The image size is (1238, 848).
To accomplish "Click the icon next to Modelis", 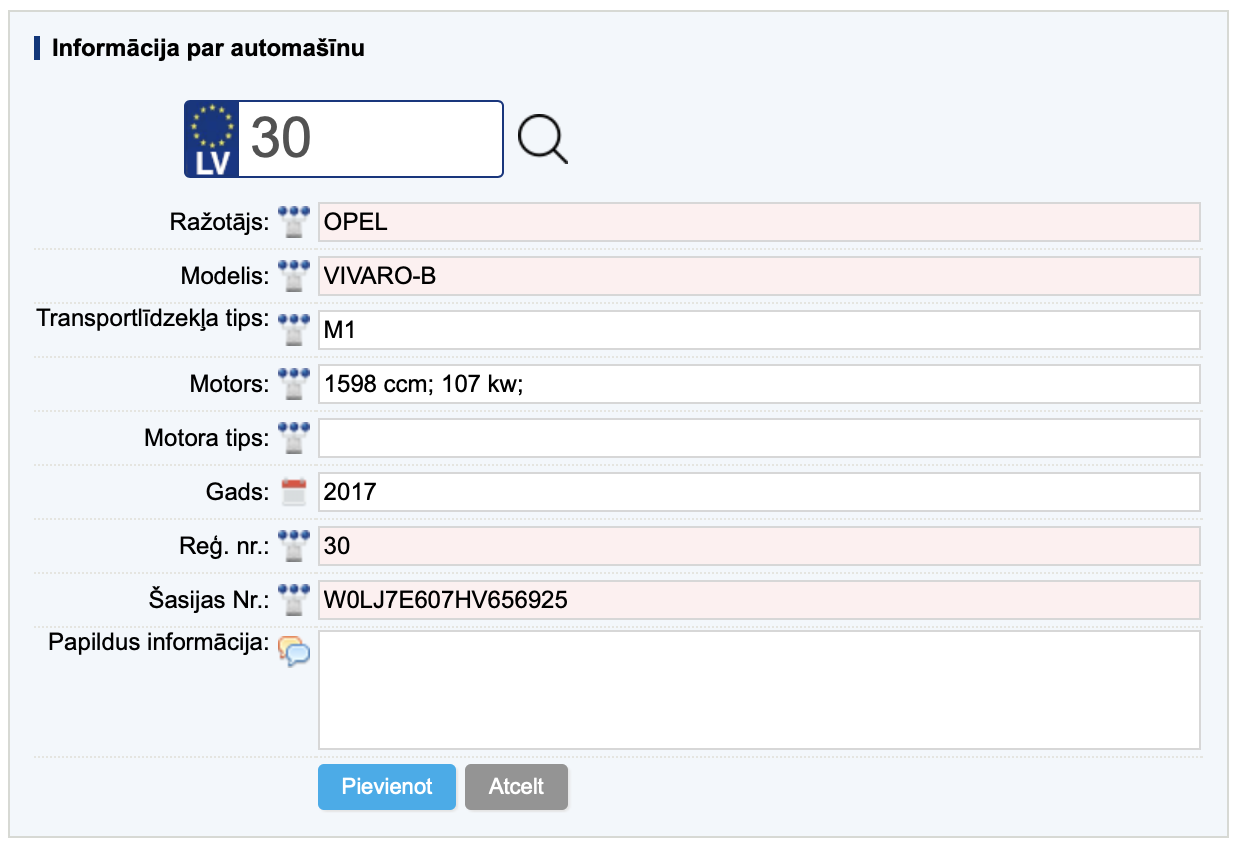I will pyautogui.click(x=294, y=276).
